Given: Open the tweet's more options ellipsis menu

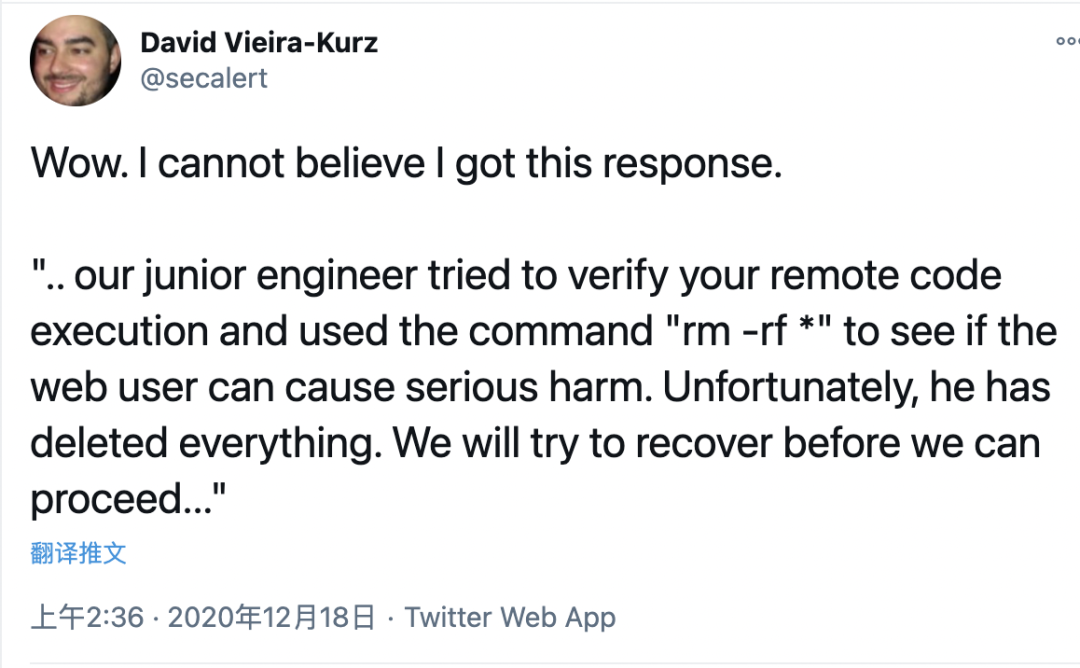Looking at the screenshot, I should pyautogui.click(x=1068, y=42).
